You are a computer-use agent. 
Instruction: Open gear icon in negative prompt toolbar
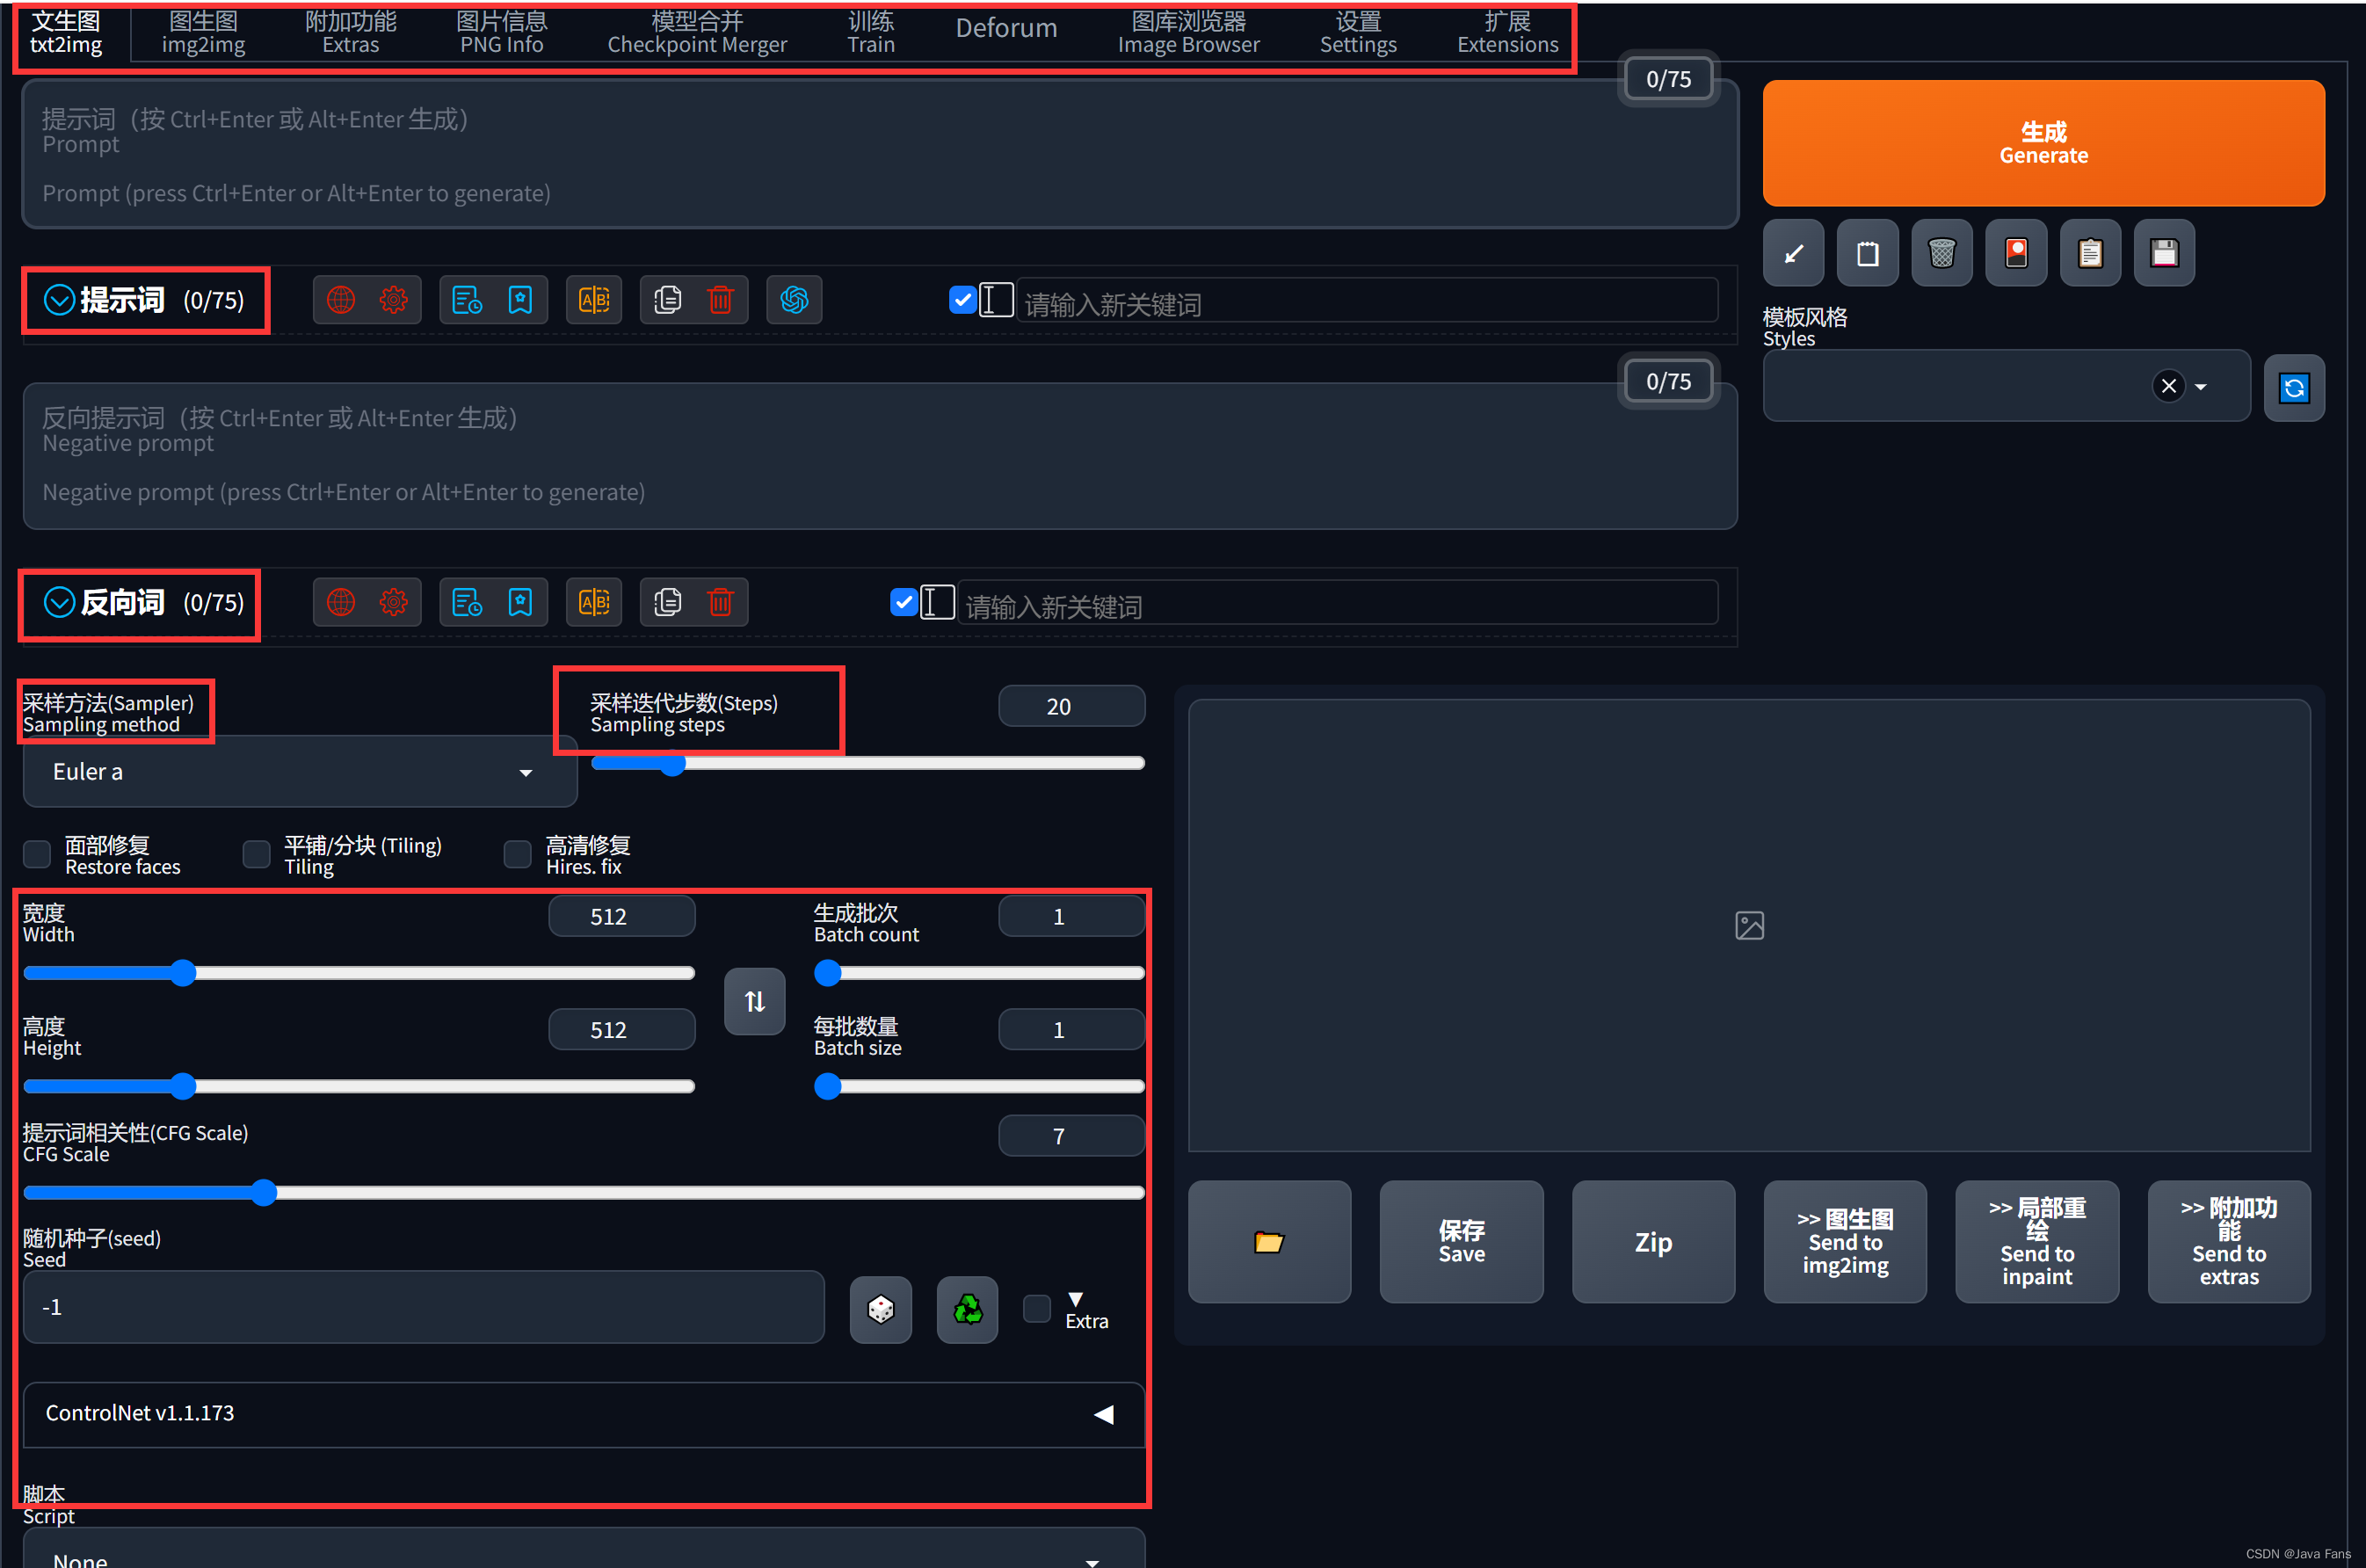(x=394, y=602)
